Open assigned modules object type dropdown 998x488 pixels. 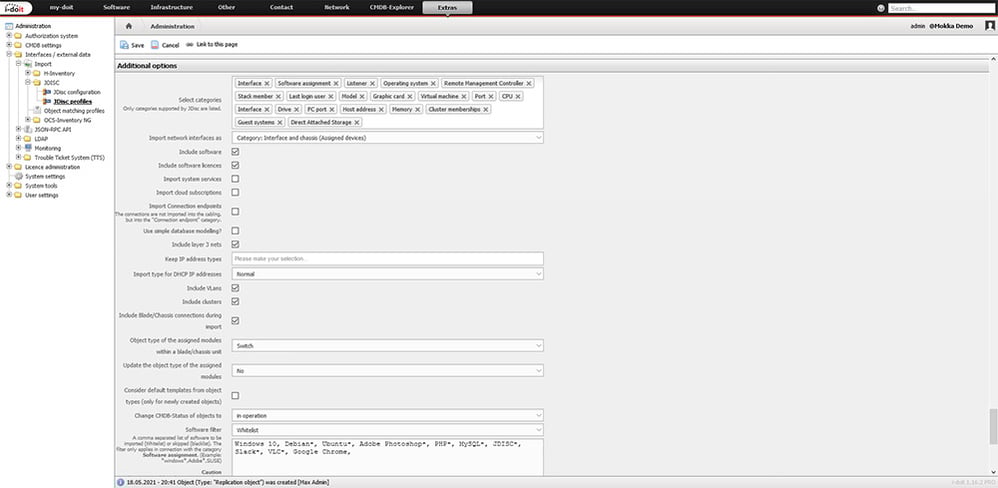pyautogui.click(x=388, y=345)
